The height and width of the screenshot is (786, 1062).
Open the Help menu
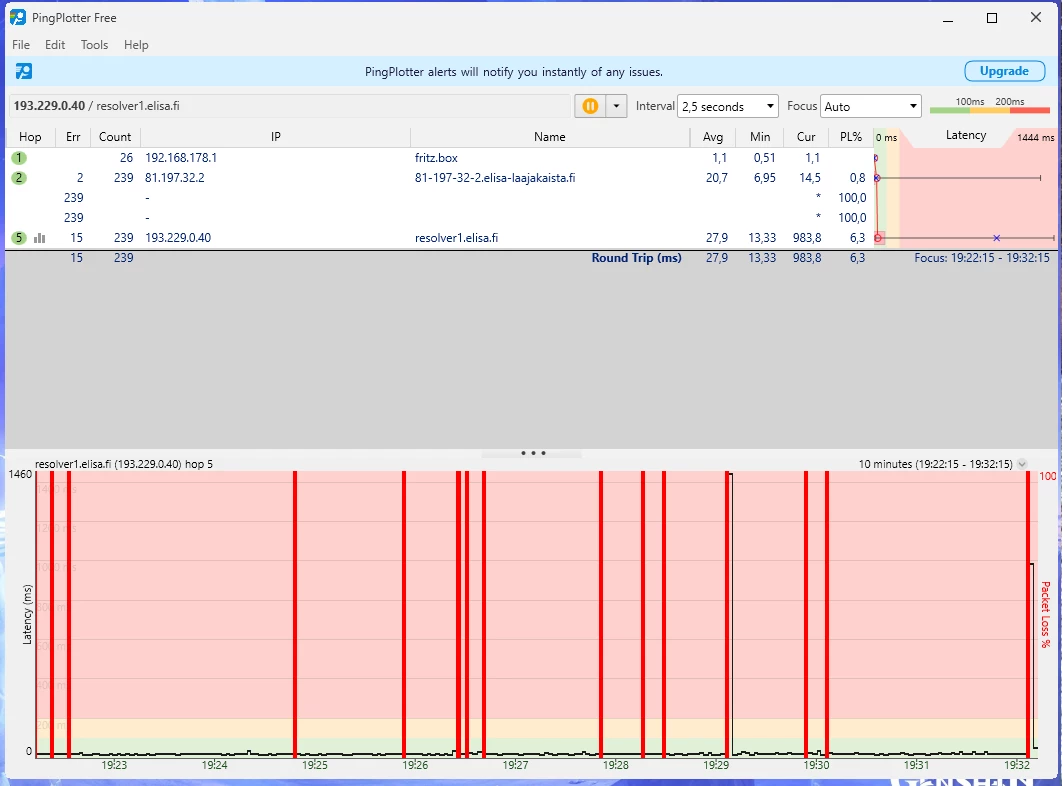point(136,45)
